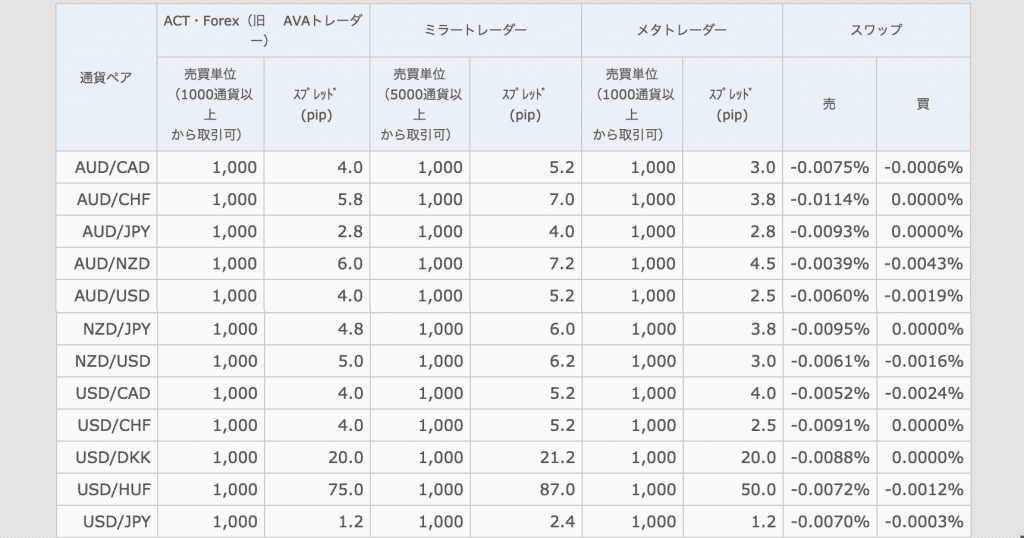Click the ミラートレーダー column group header
Screen dimensions: 1024x538
coord(475,30)
